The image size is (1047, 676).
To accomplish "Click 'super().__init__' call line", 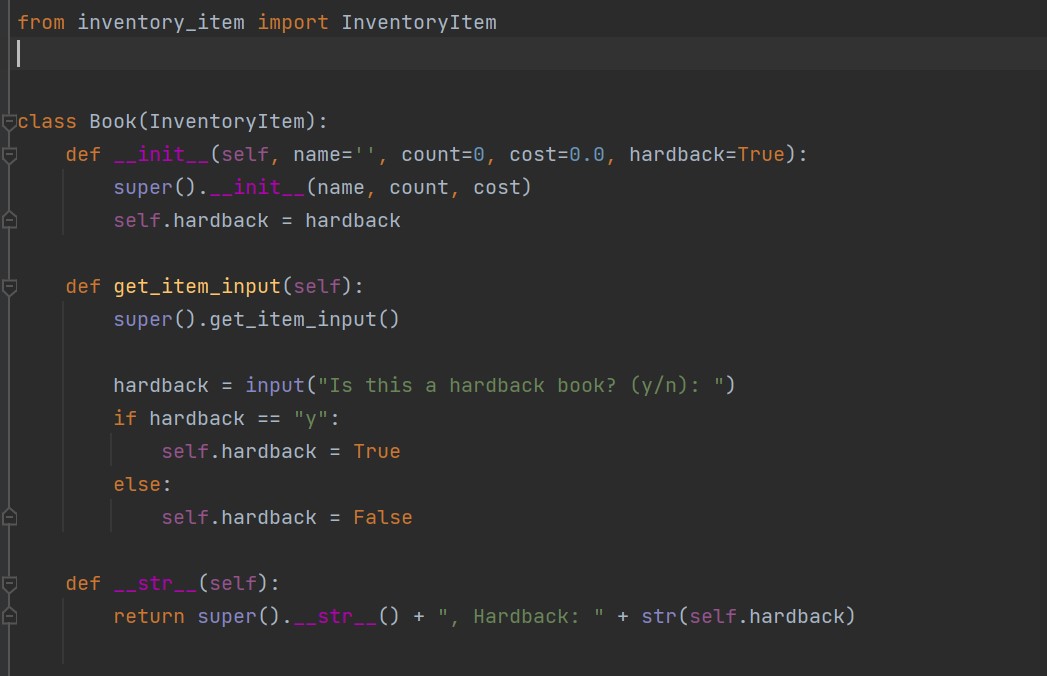I will [323, 187].
